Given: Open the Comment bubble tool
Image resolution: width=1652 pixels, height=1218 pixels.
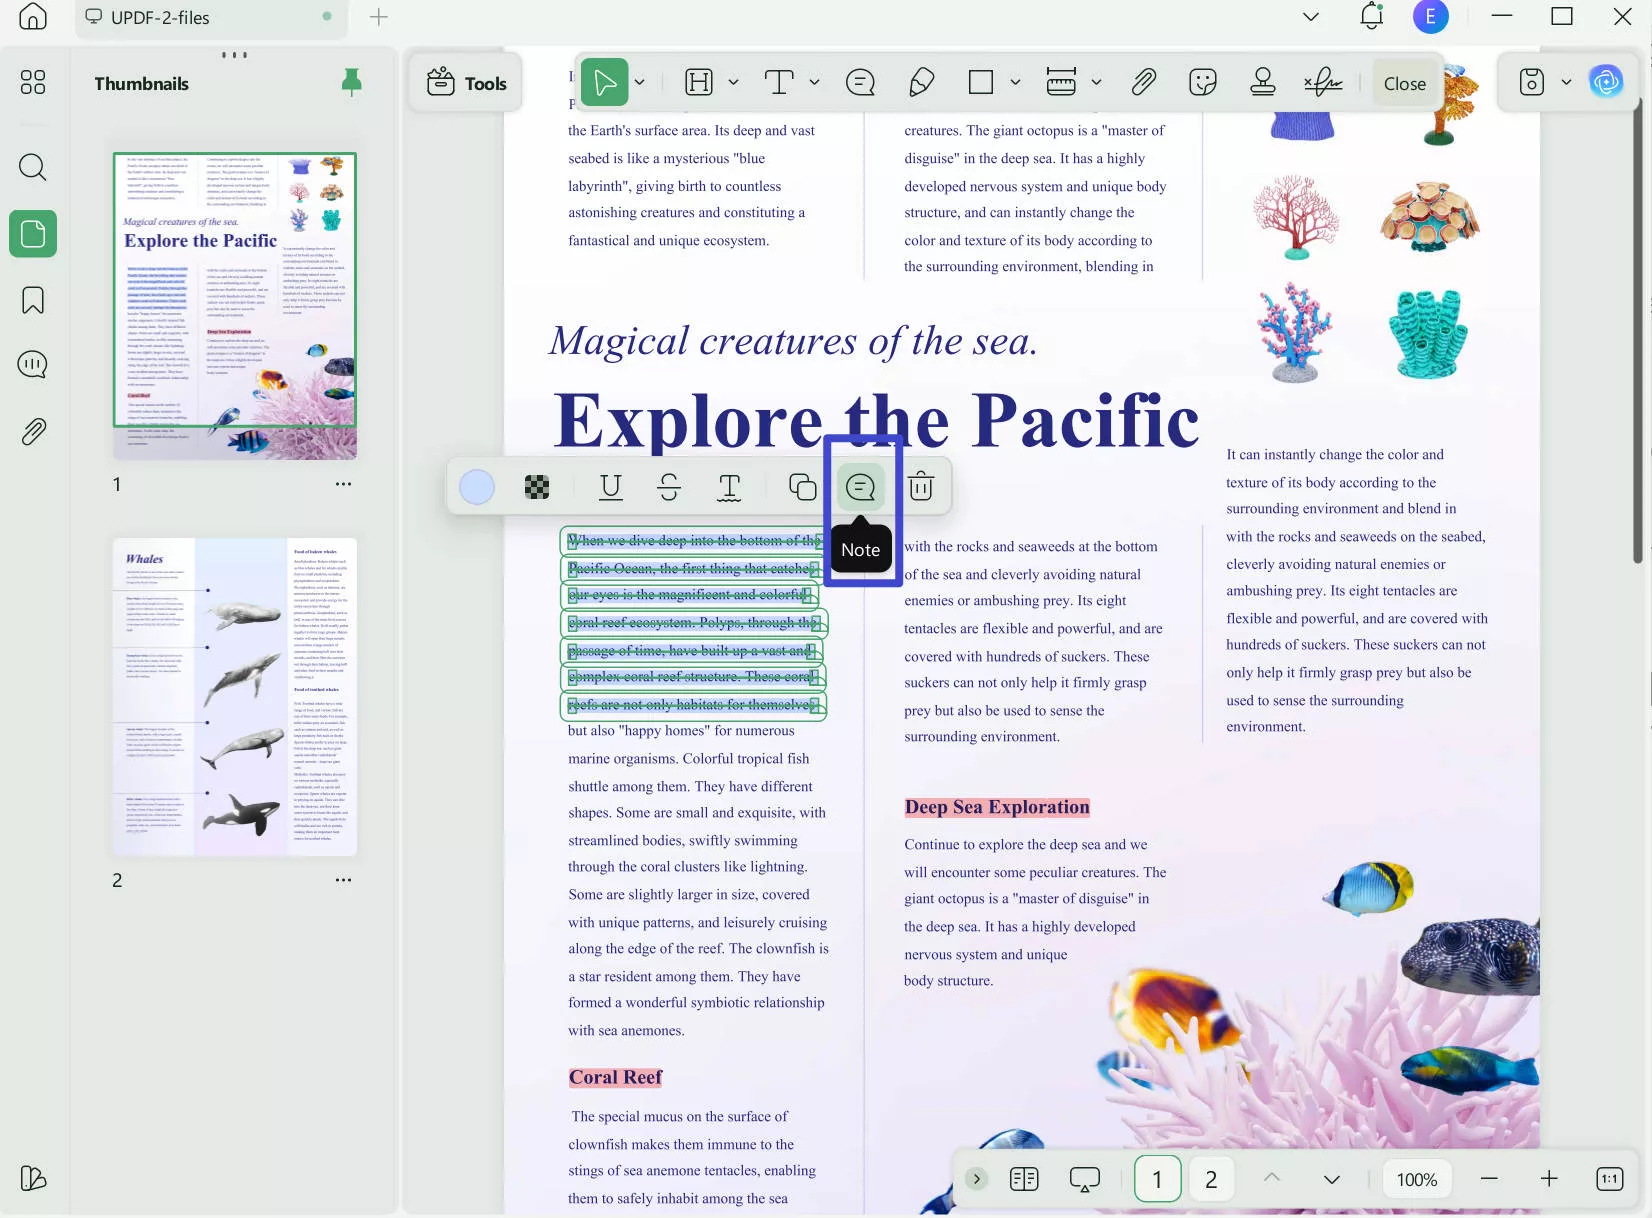Looking at the screenshot, I should click(x=860, y=82).
